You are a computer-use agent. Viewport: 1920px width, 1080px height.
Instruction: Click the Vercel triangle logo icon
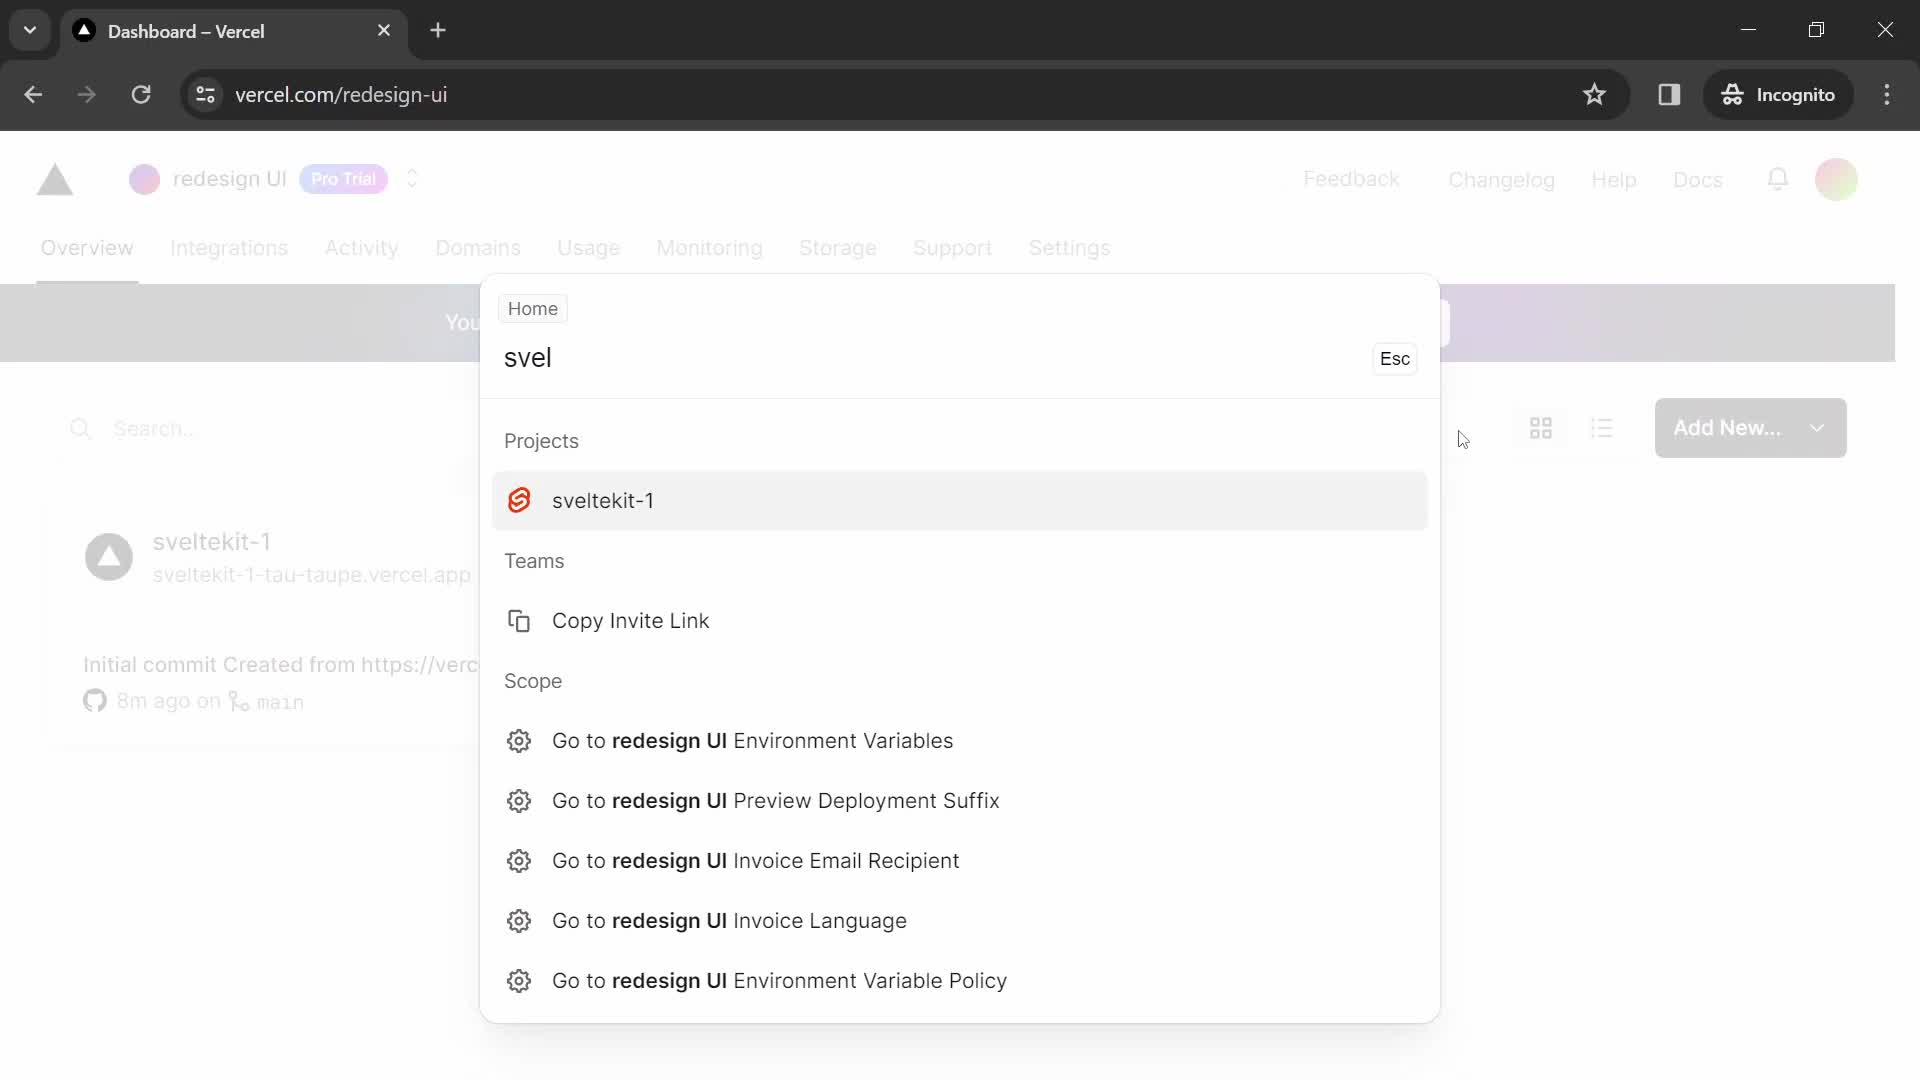tap(55, 178)
